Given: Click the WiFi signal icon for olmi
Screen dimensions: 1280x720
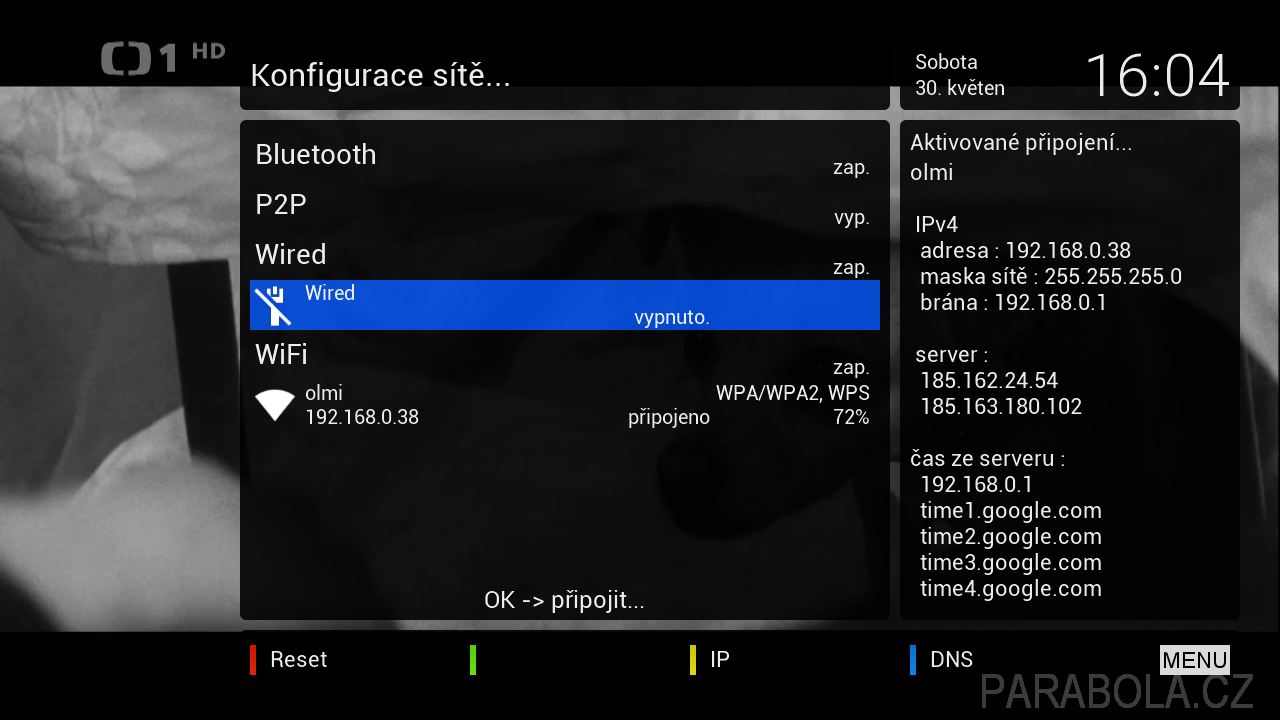Looking at the screenshot, I should point(274,405).
